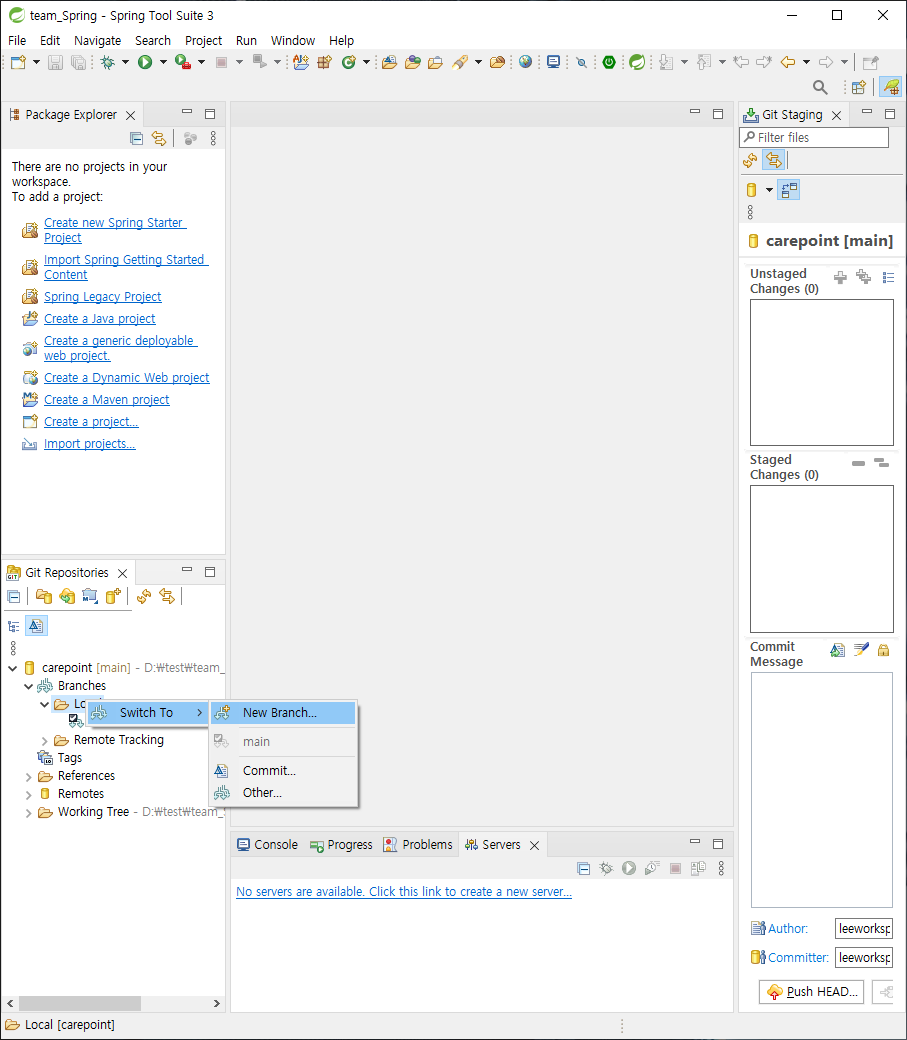Click unstage all files icon in Staged Changes

881,462
